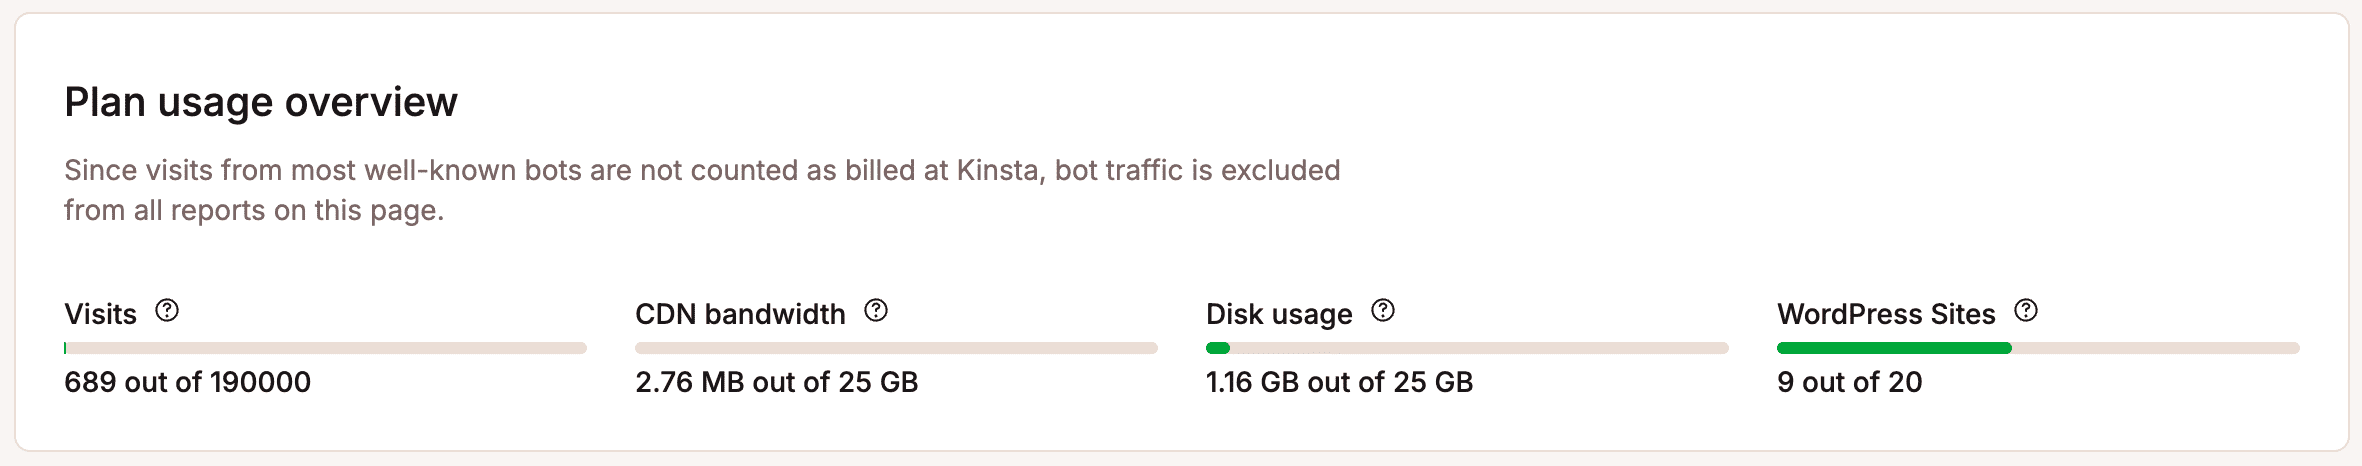2362x466 pixels.
Task: Click the unfilled part of Disk usage bar
Action: (1480, 348)
